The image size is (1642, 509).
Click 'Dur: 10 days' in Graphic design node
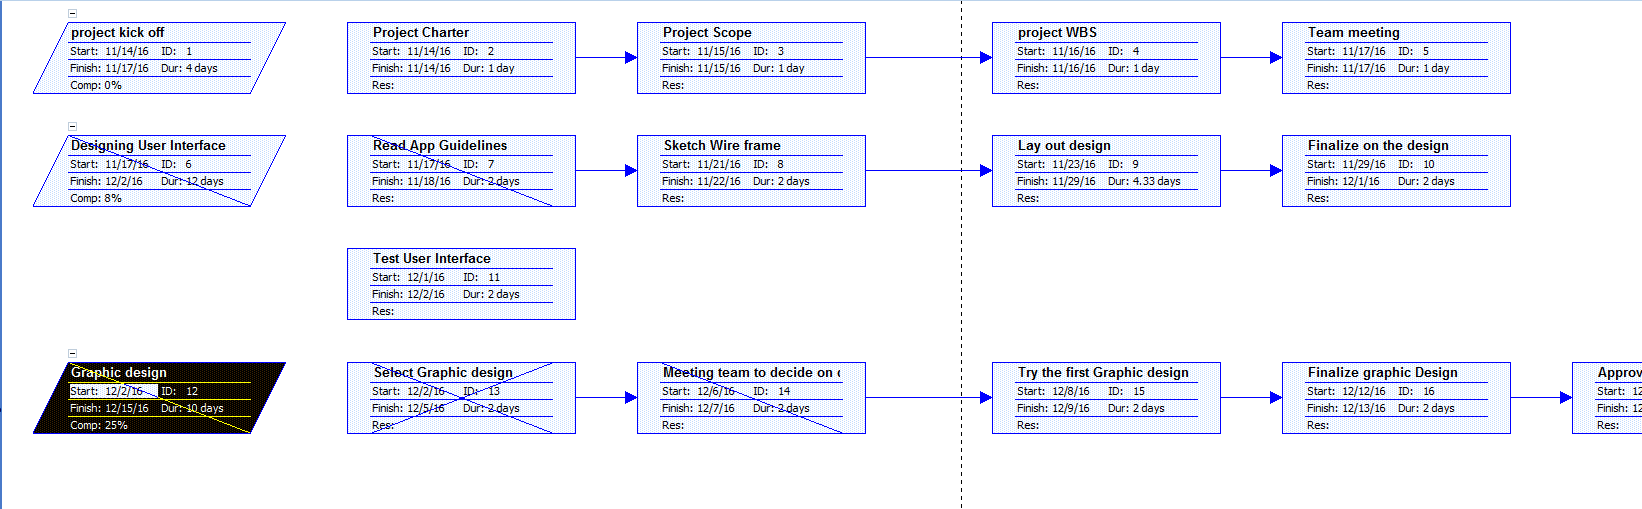tap(192, 409)
